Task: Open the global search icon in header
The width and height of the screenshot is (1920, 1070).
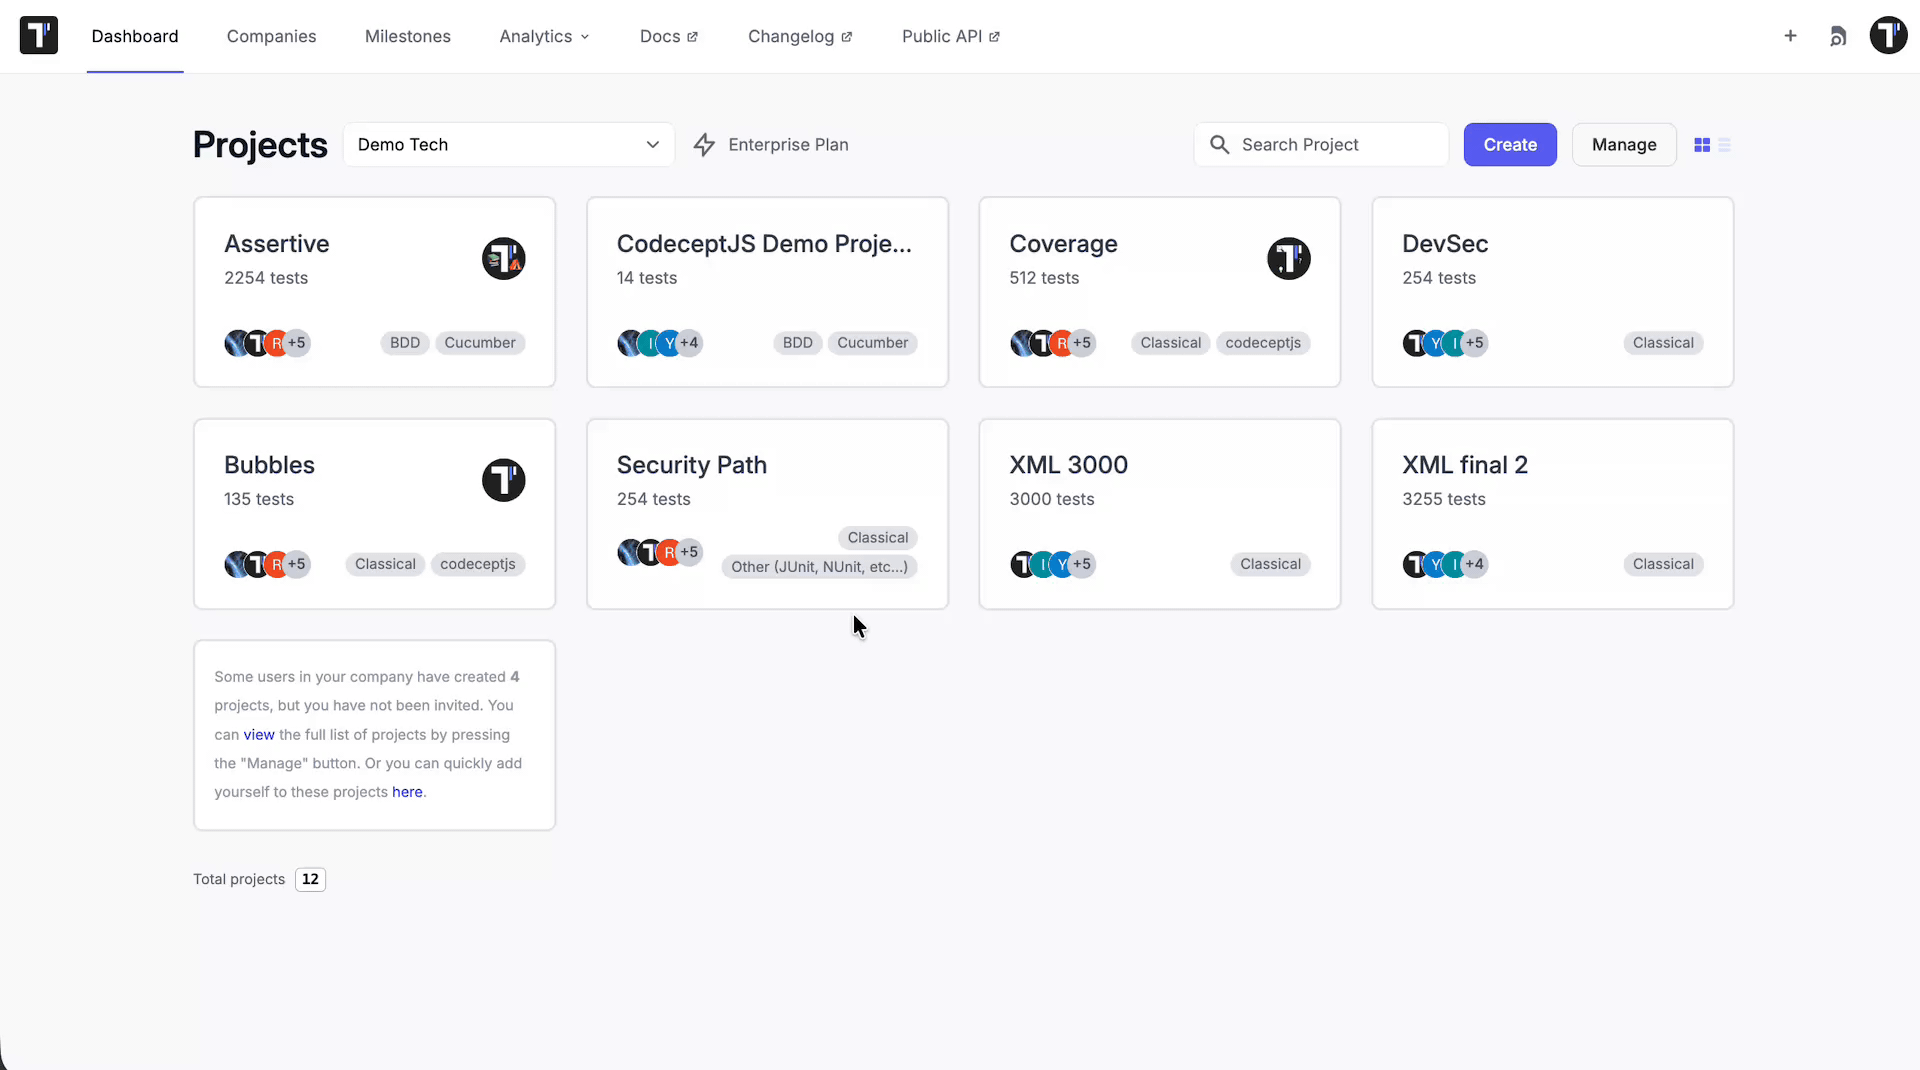Action: 1838,37
